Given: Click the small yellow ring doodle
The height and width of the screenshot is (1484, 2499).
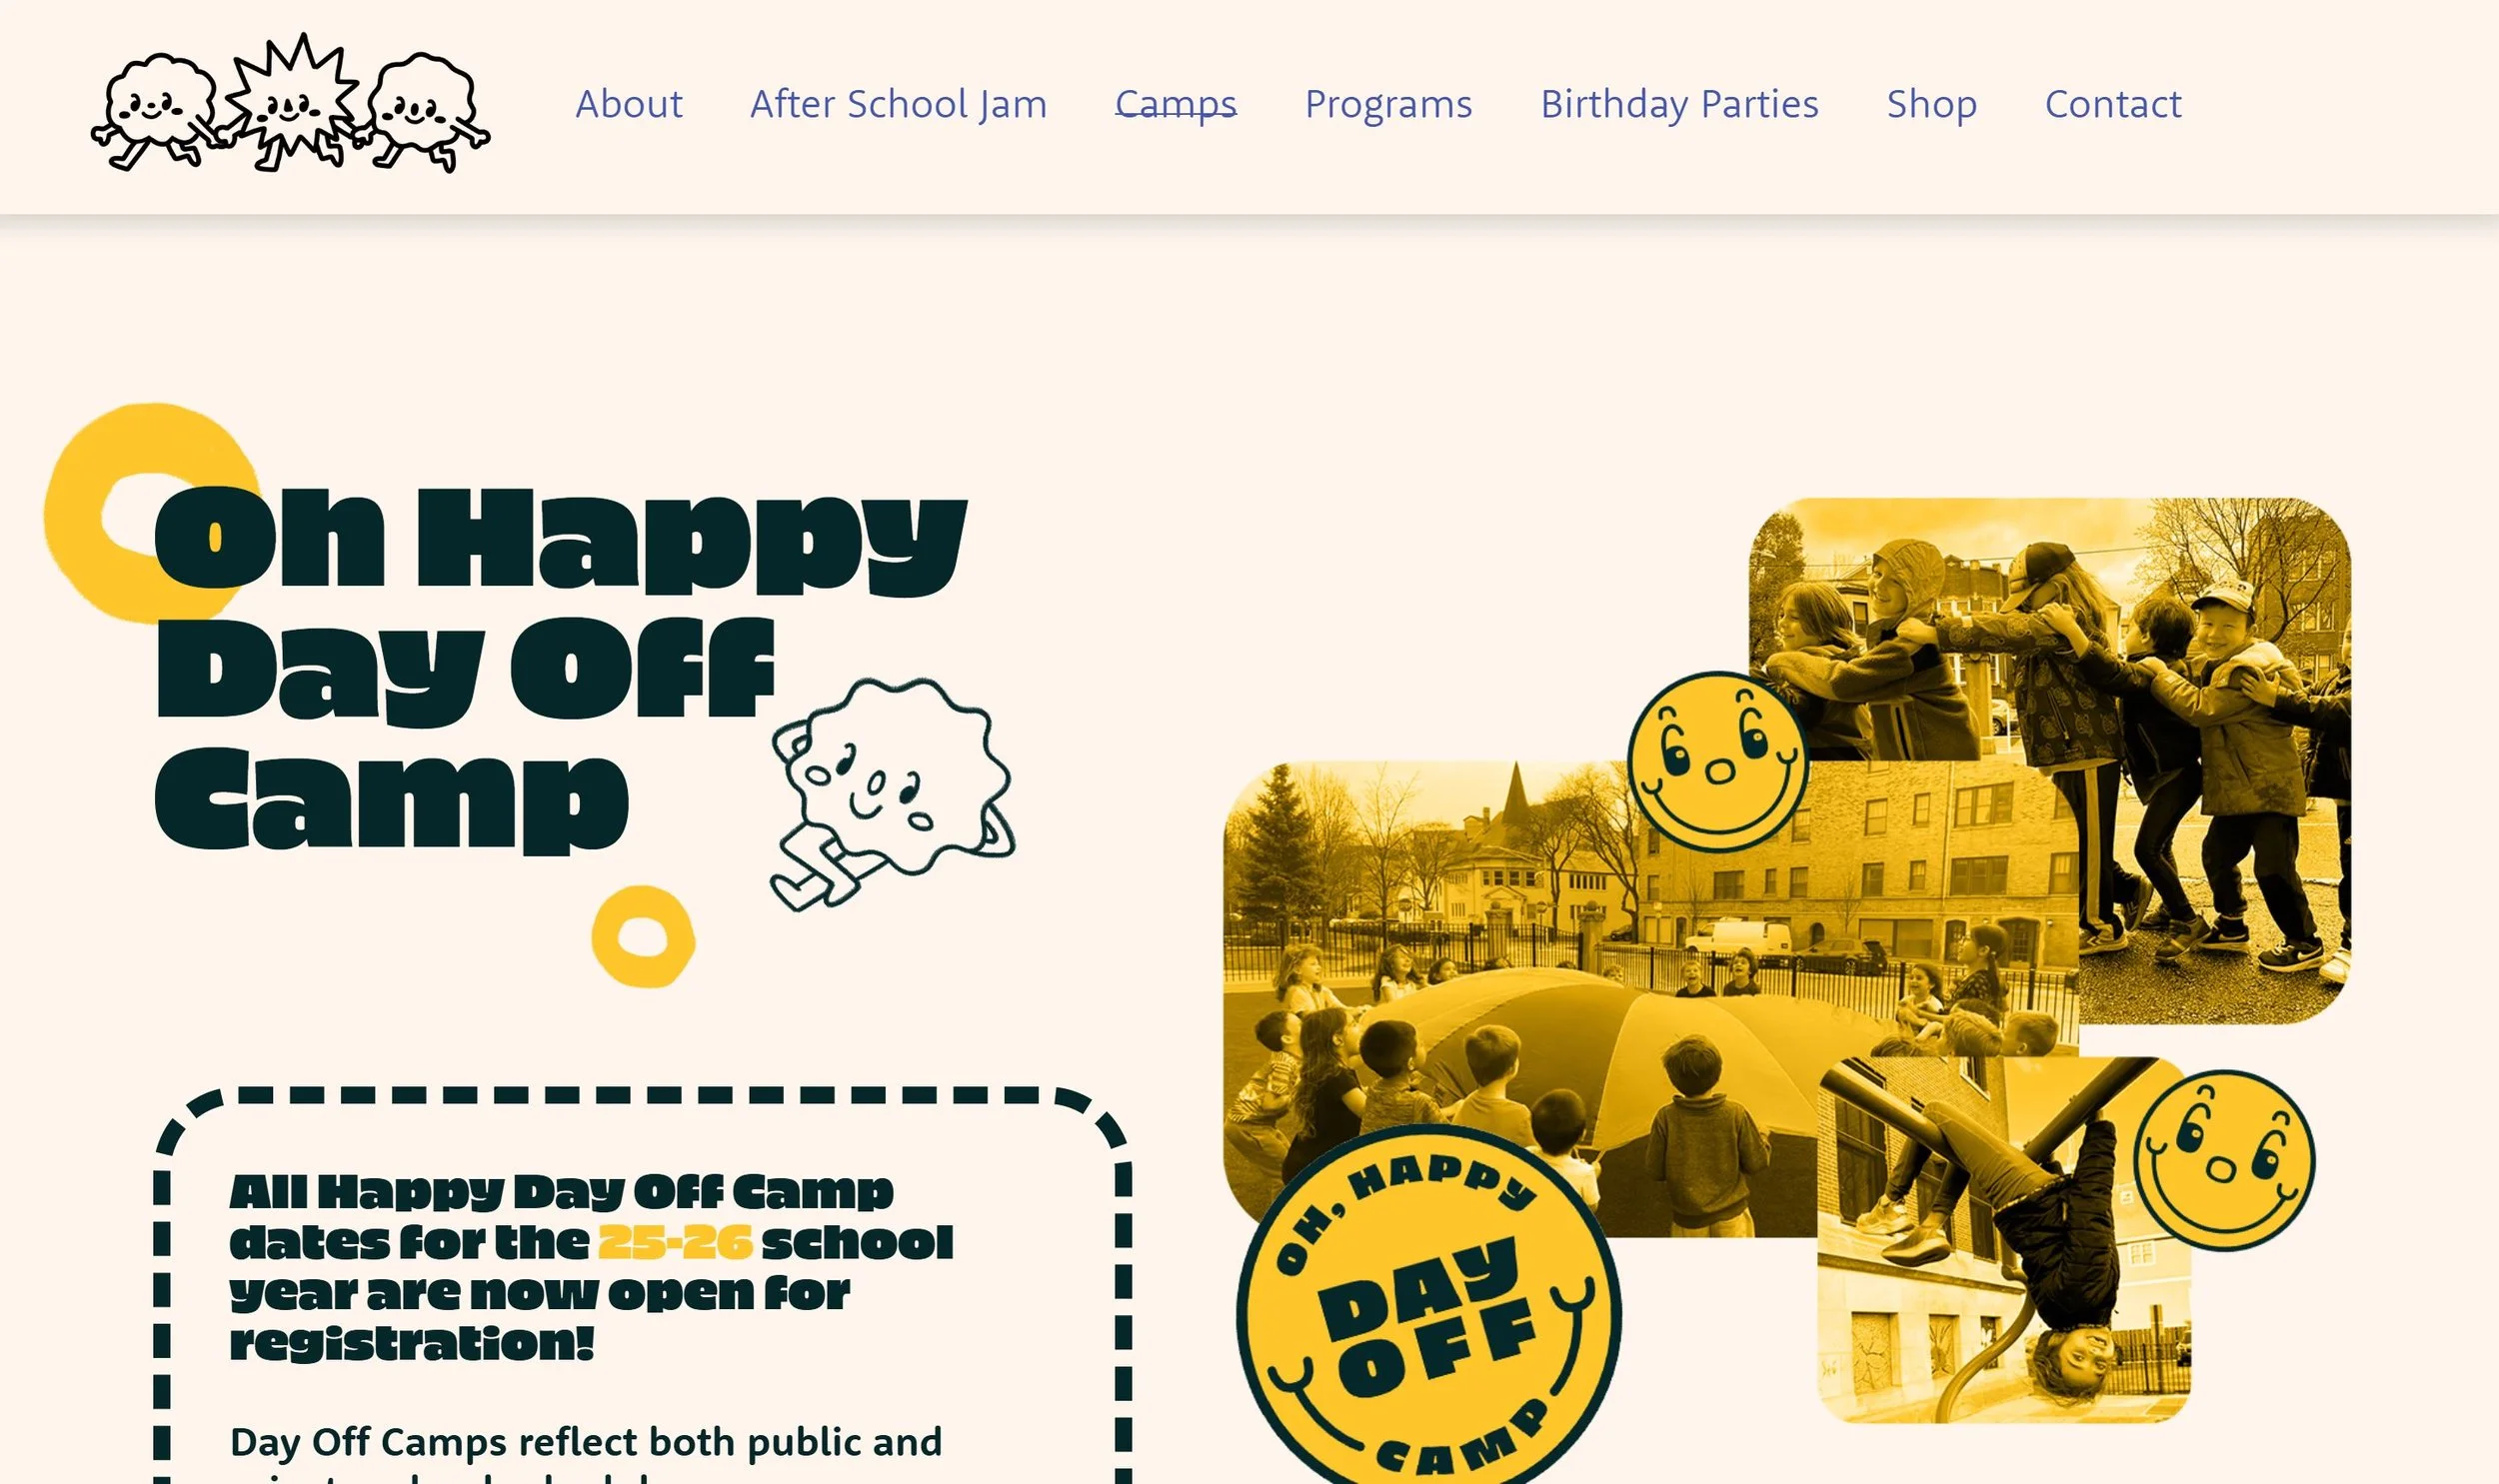Looking at the screenshot, I should point(644,936).
